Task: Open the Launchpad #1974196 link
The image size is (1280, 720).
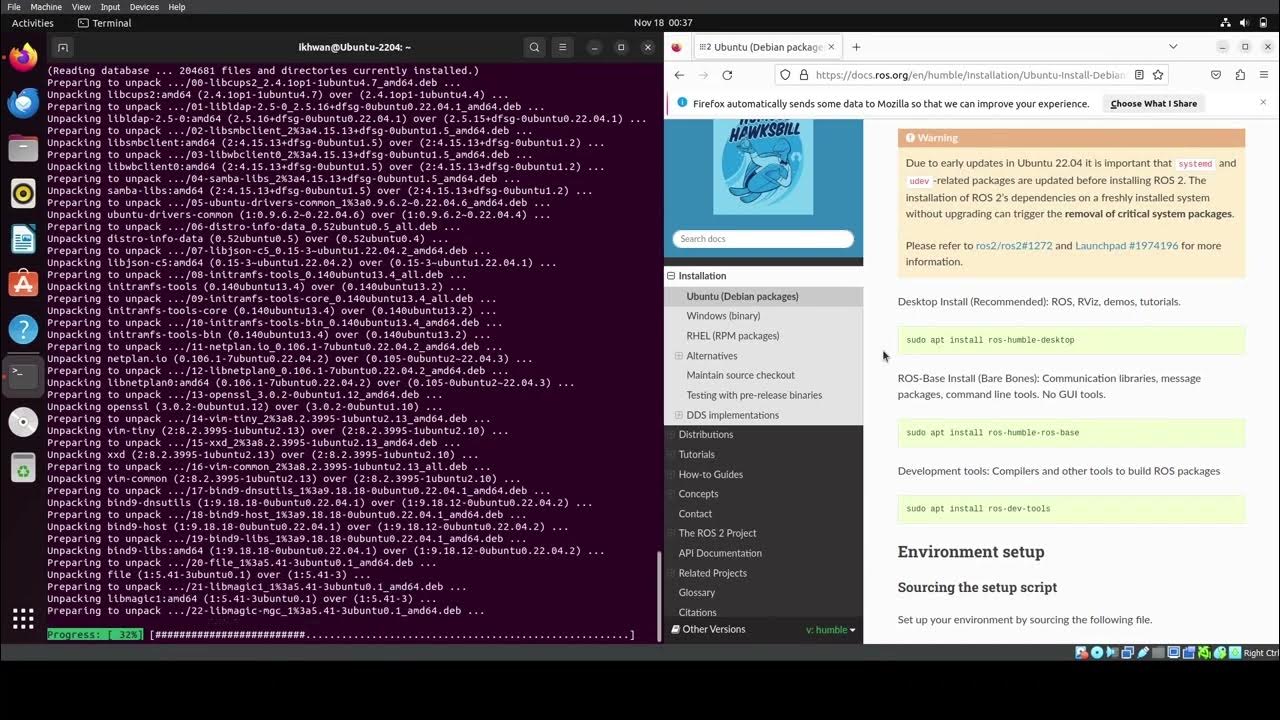Action: [x=1127, y=246]
